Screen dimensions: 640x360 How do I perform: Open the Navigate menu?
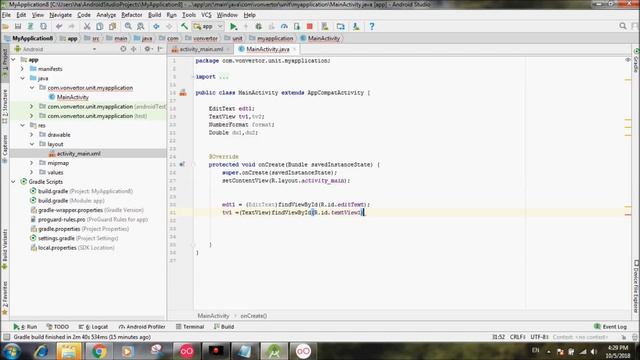(60, 15)
